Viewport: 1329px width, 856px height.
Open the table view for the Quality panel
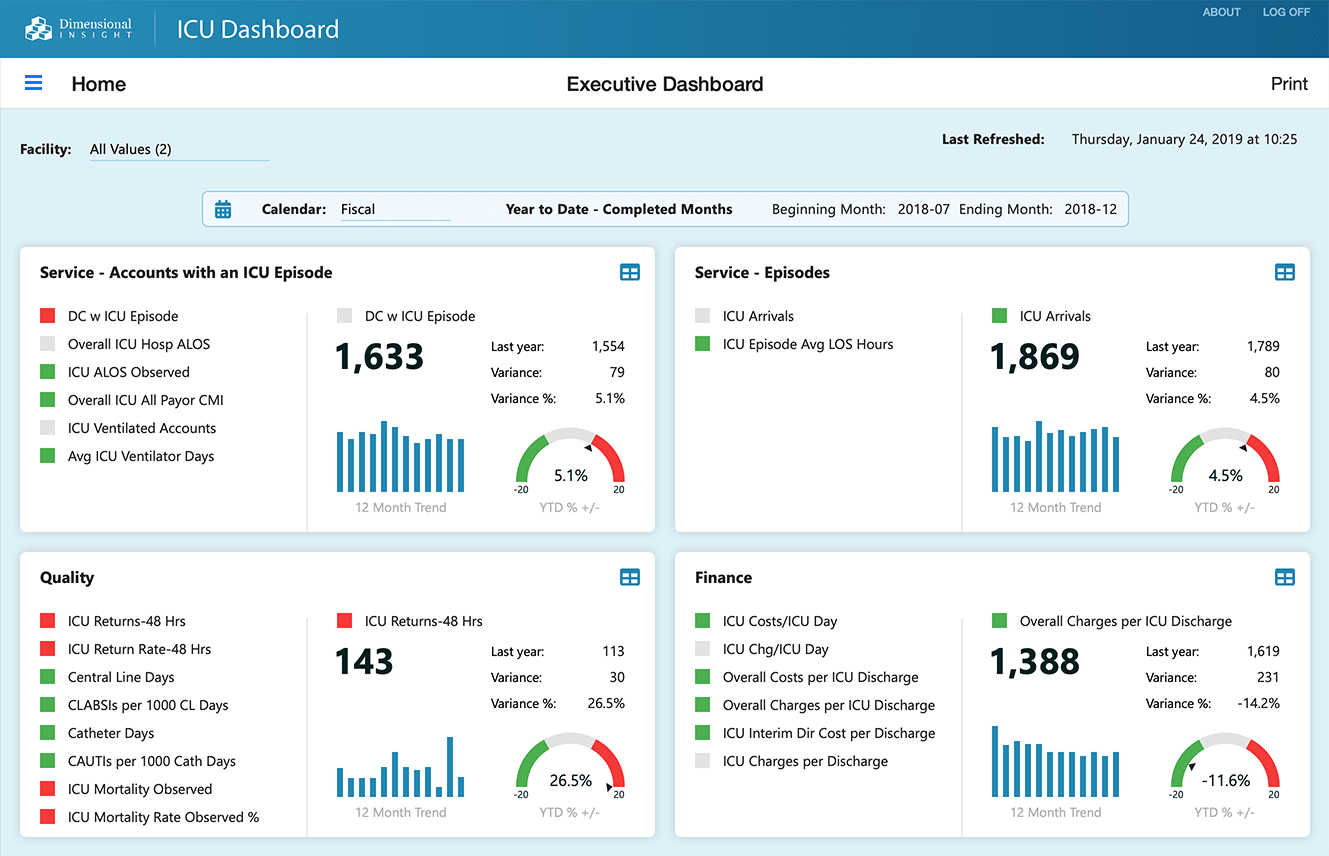point(630,577)
